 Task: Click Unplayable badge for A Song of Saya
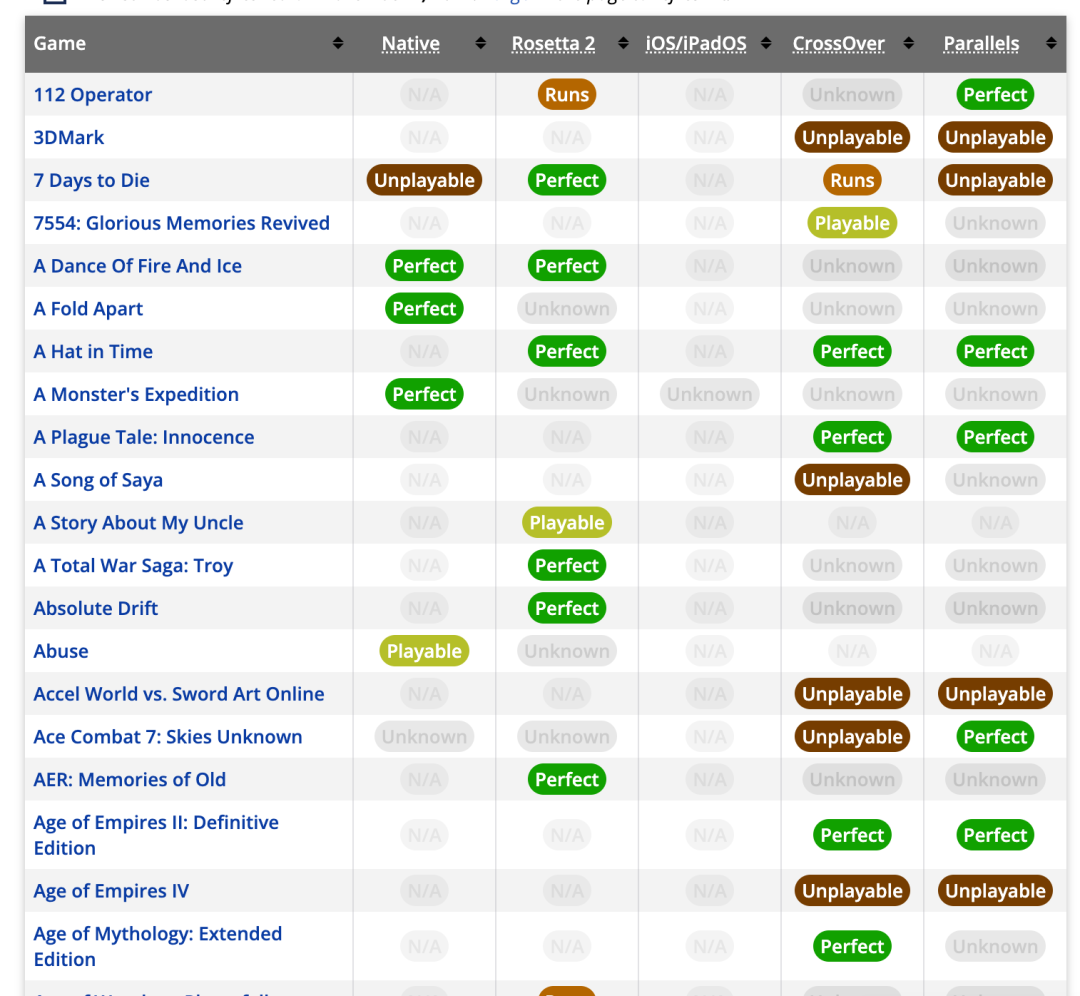(852, 480)
